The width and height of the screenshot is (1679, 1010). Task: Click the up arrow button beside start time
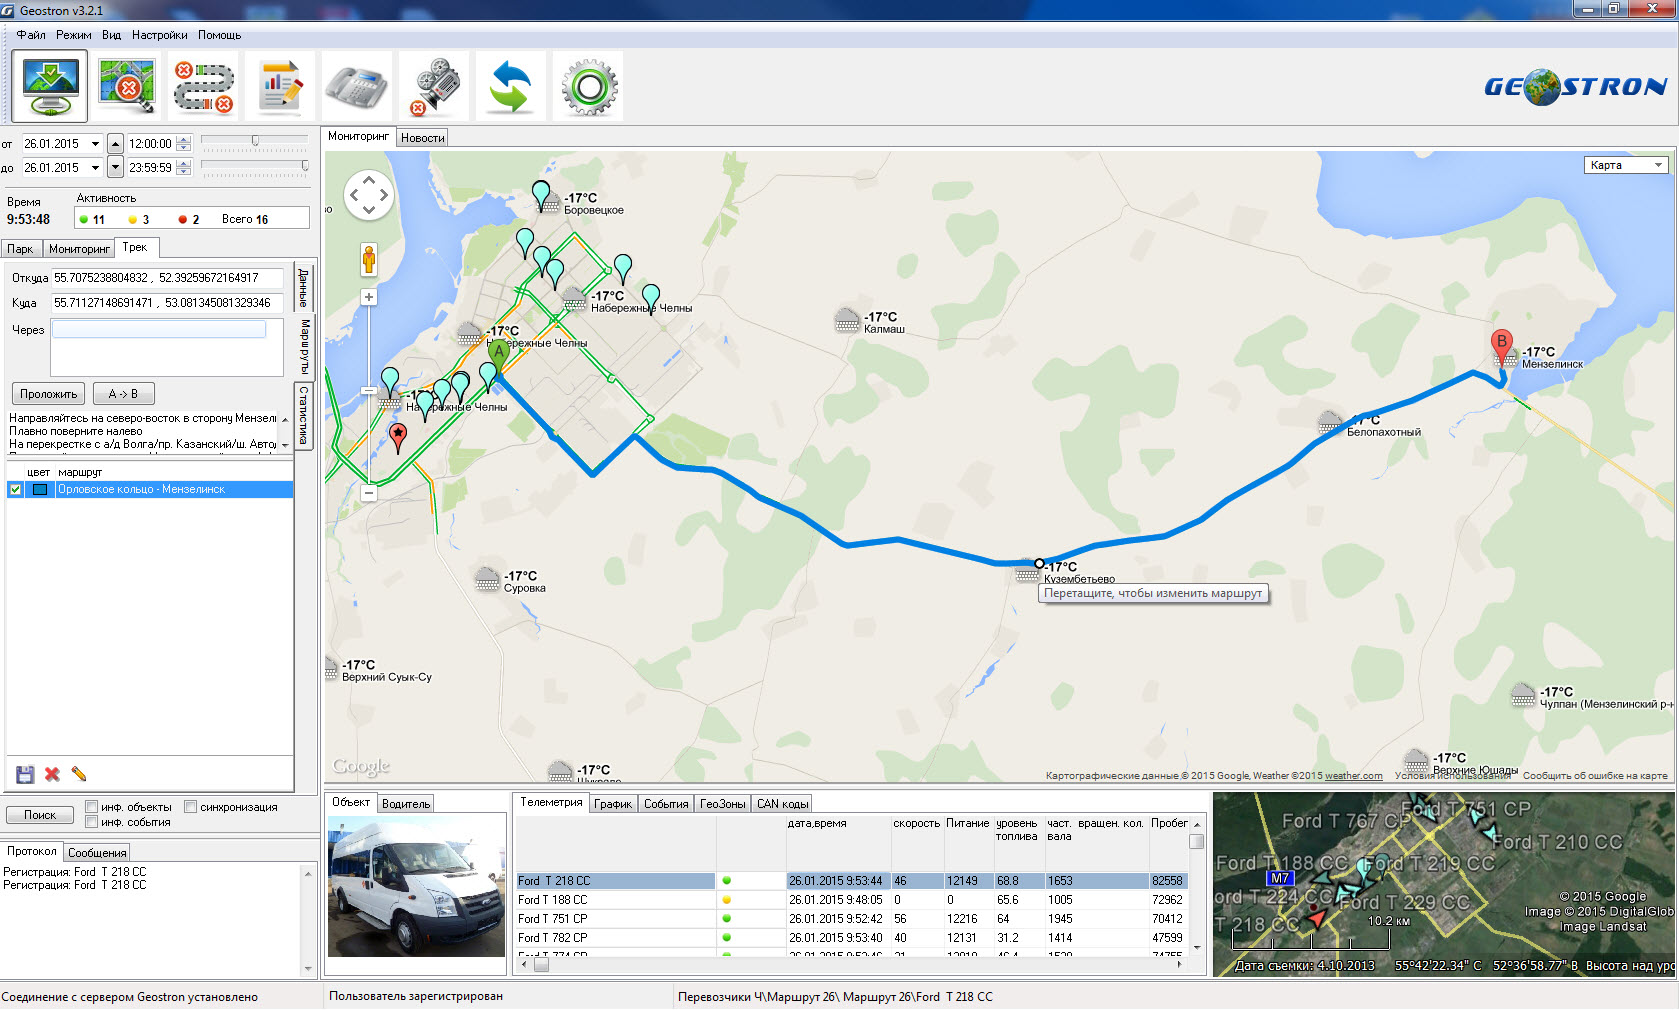(x=115, y=144)
